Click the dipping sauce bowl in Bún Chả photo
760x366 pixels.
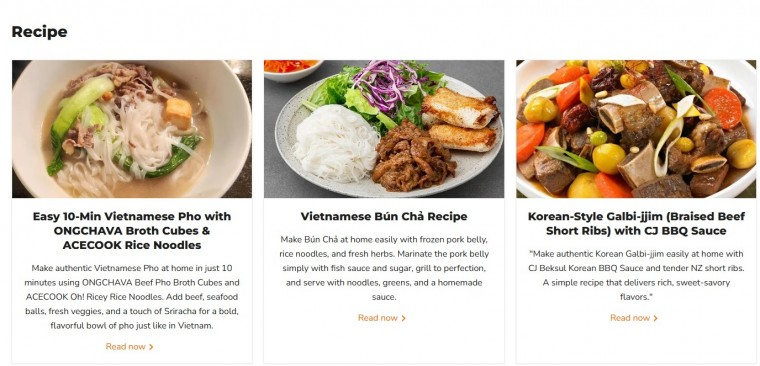pyautogui.click(x=292, y=69)
